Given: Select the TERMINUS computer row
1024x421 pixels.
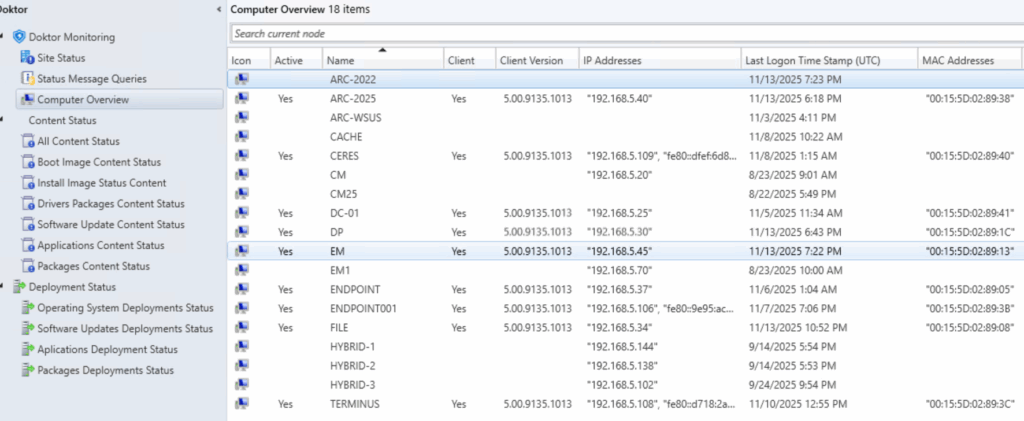Looking at the screenshot, I should pyautogui.click(x=354, y=404).
